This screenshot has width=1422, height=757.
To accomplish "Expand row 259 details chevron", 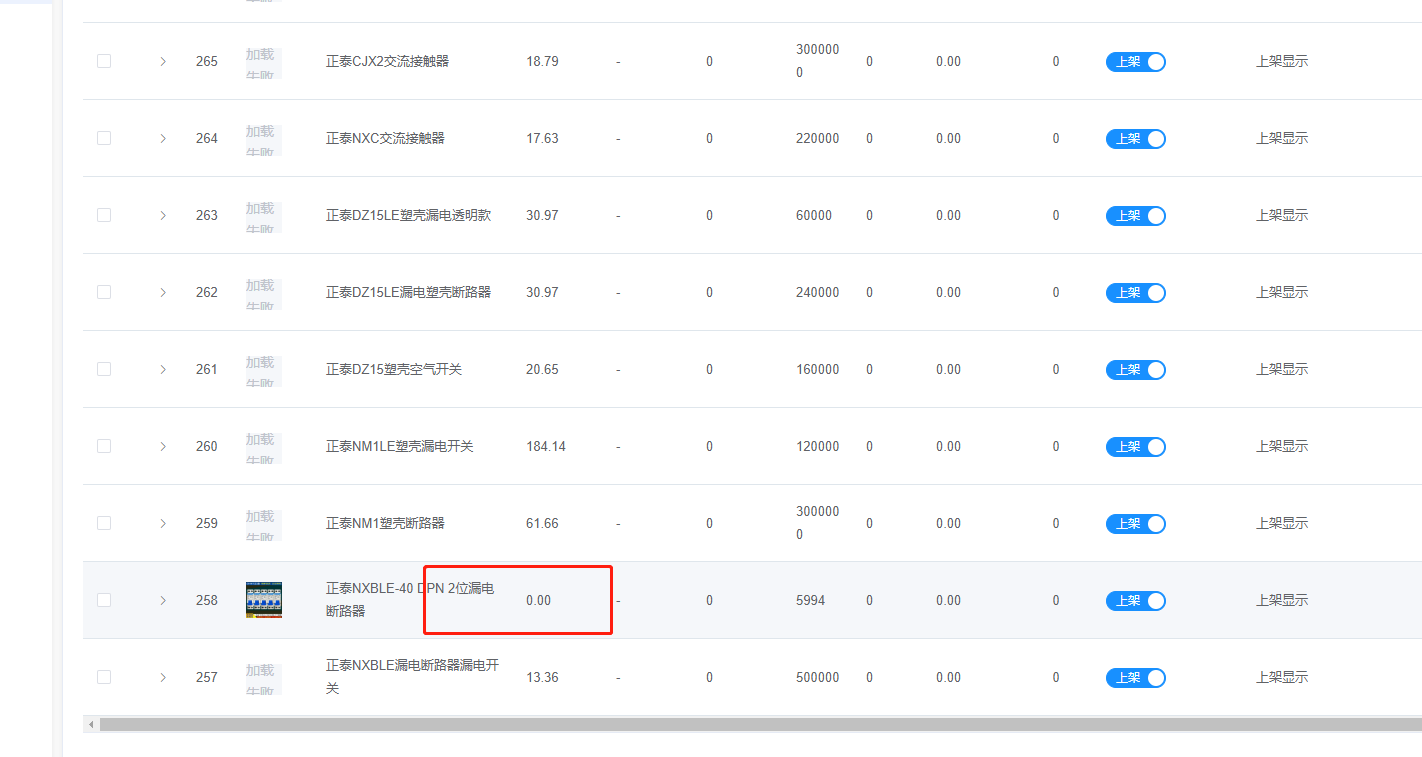I will (163, 523).
